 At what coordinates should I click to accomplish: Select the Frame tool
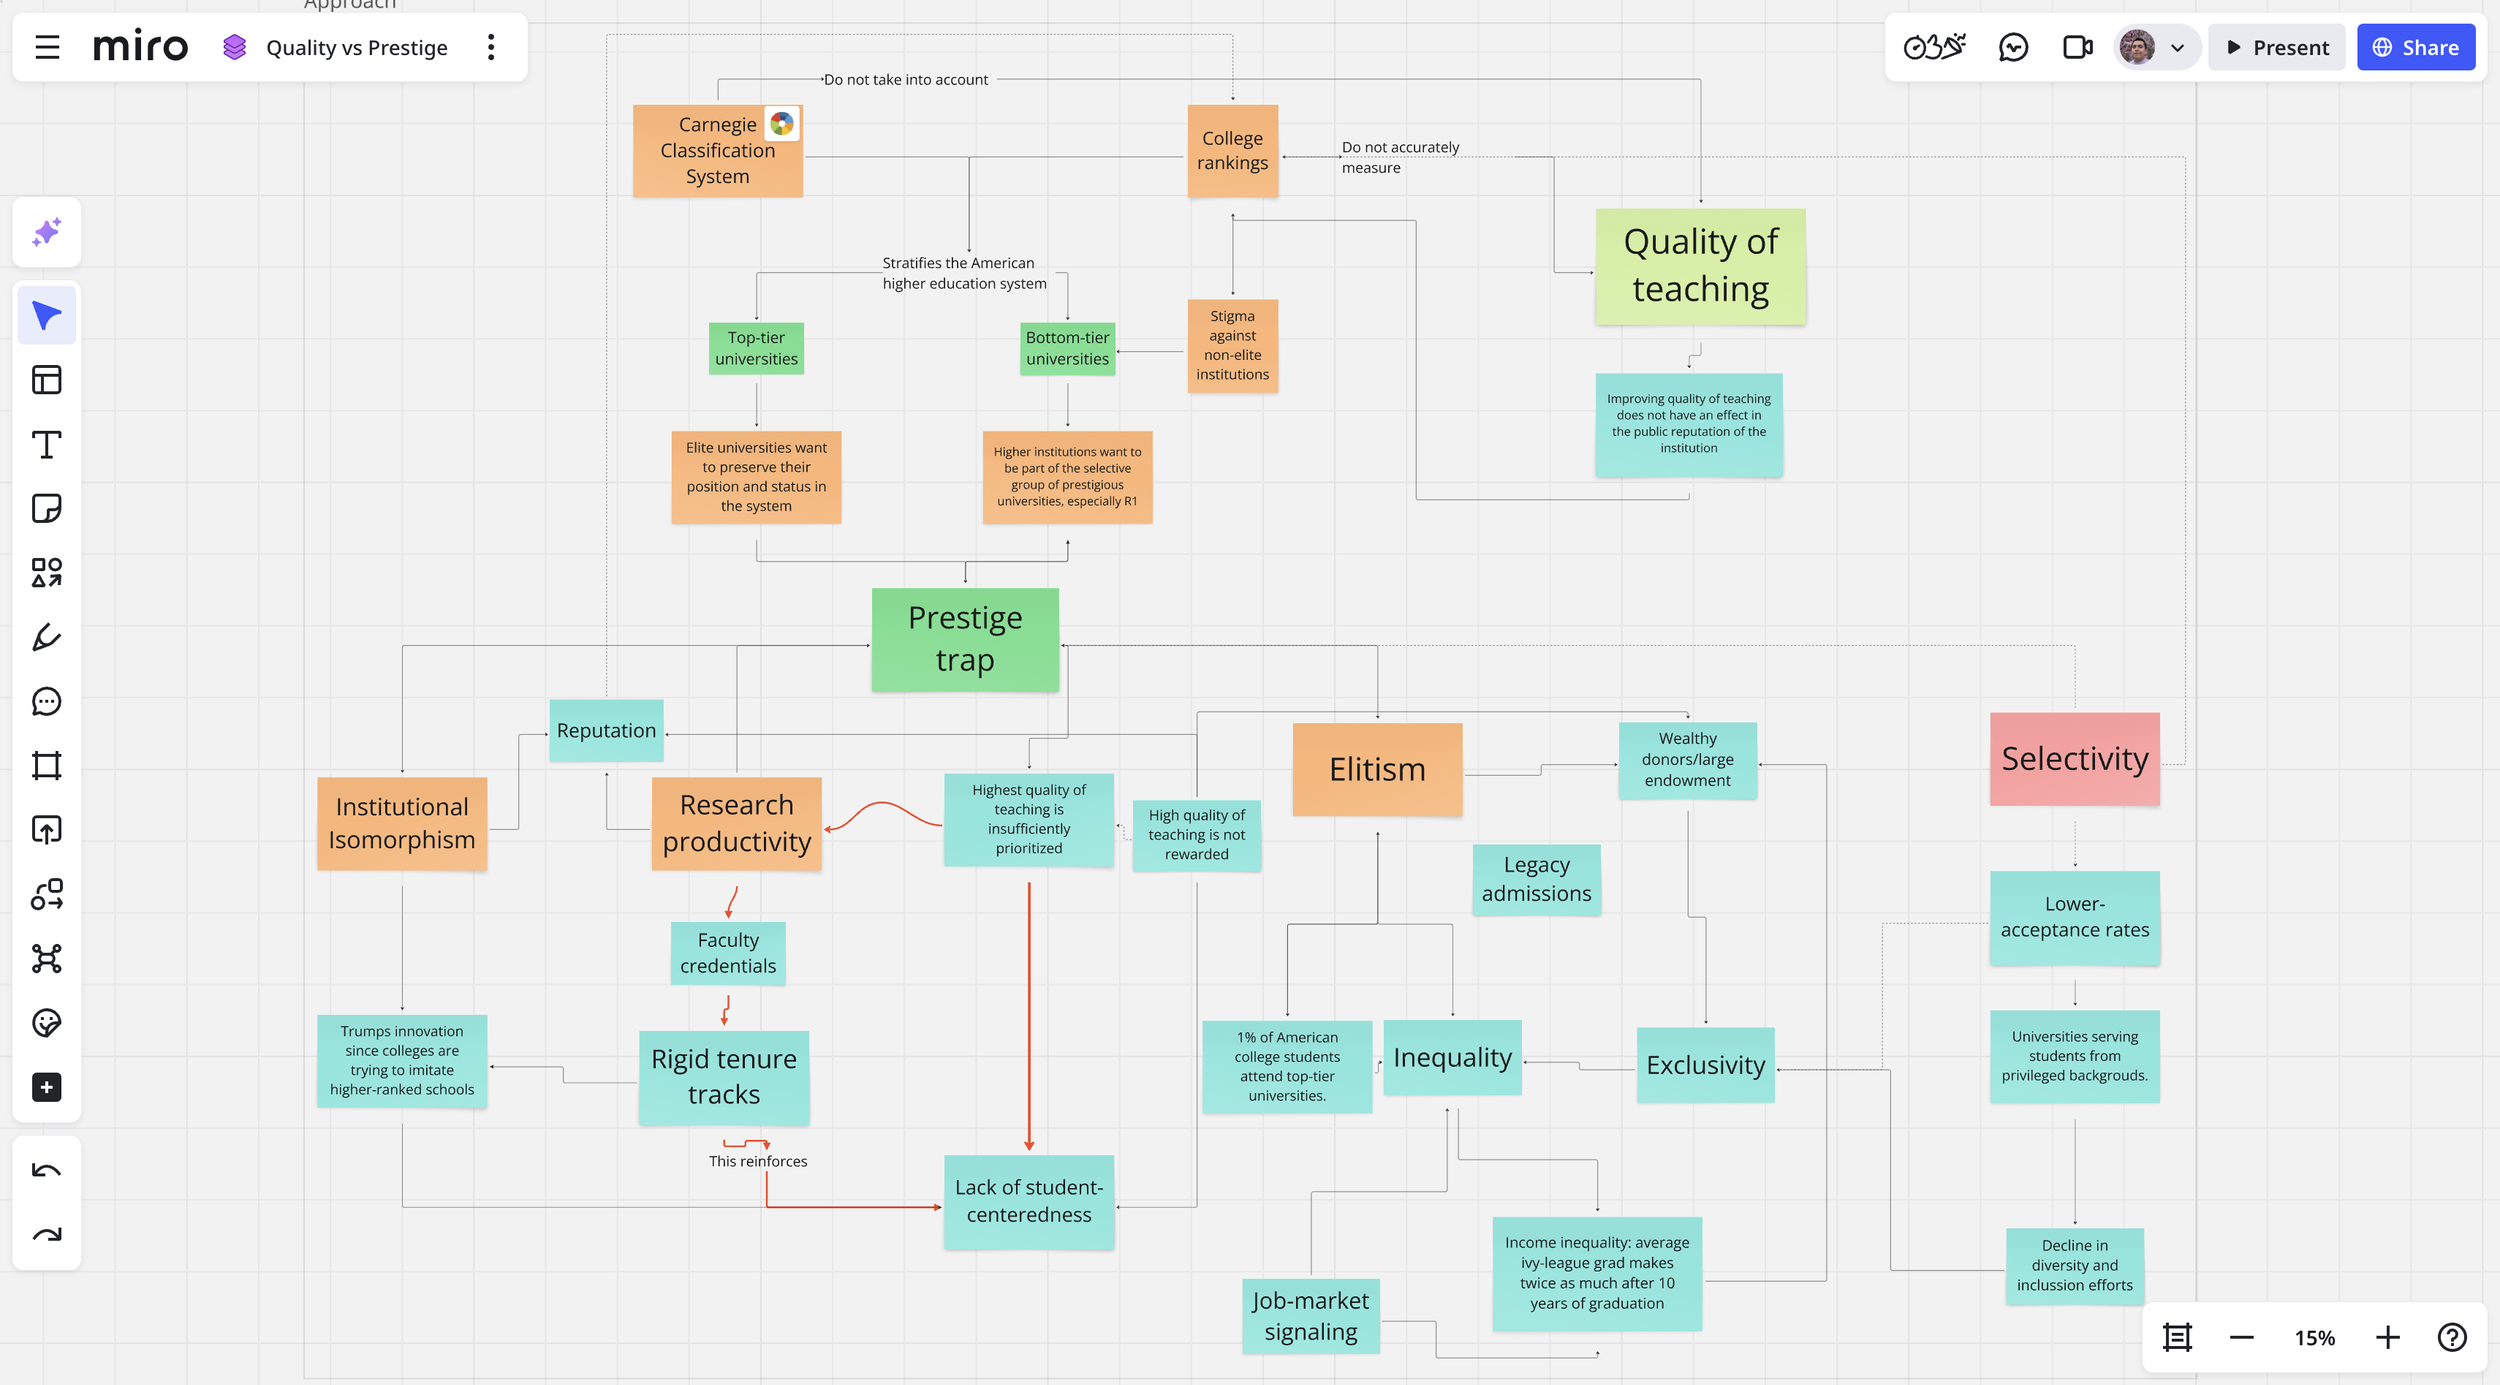pyautogui.click(x=46, y=765)
